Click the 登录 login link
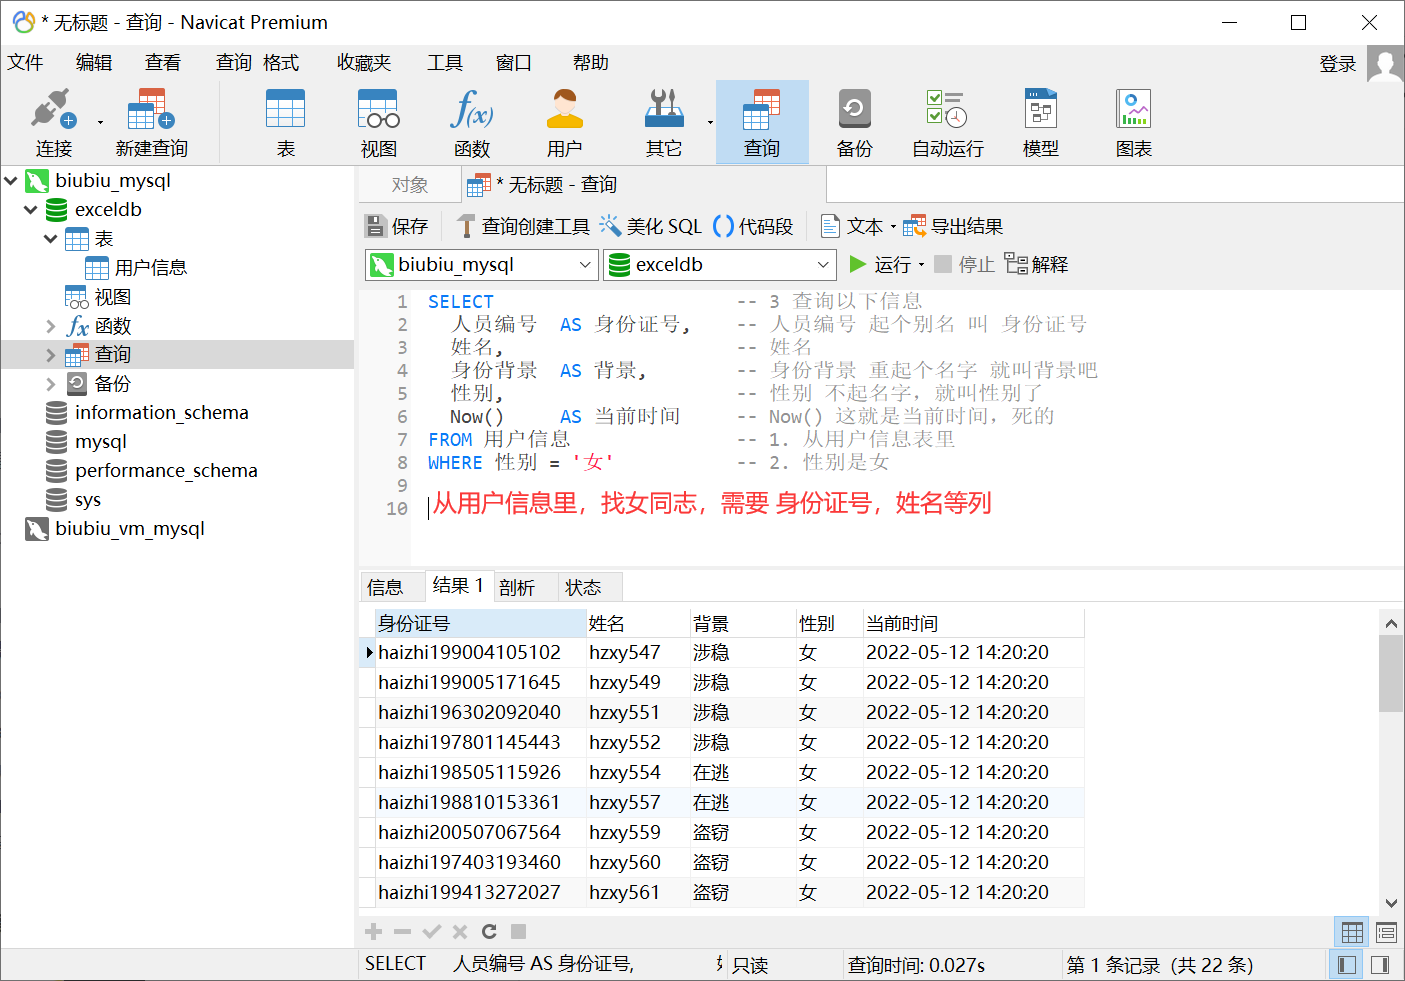 pos(1338,64)
